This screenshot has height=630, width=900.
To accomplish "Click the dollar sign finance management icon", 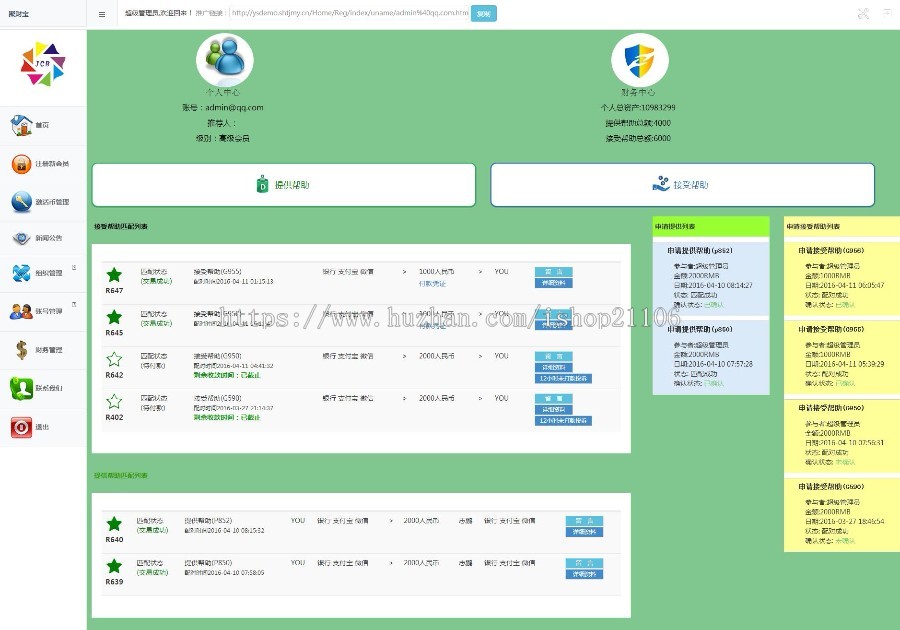I will 21,349.
